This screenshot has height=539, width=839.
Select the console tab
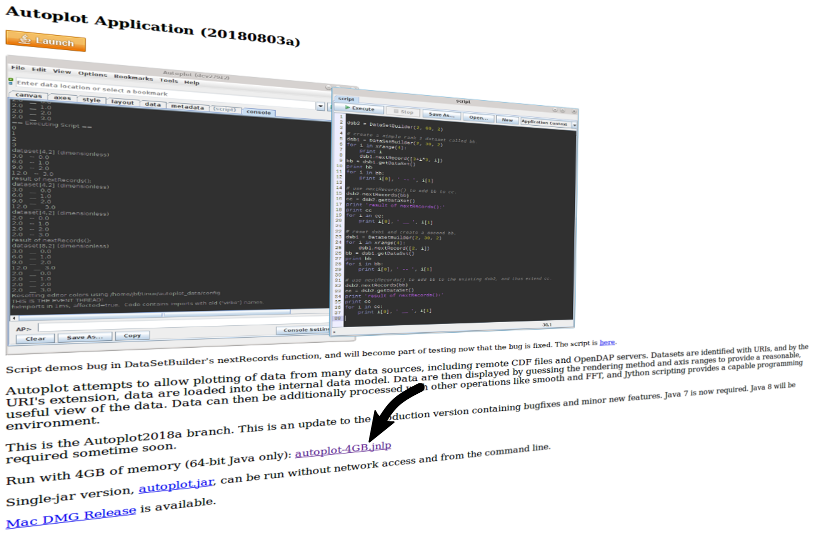pos(259,112)
